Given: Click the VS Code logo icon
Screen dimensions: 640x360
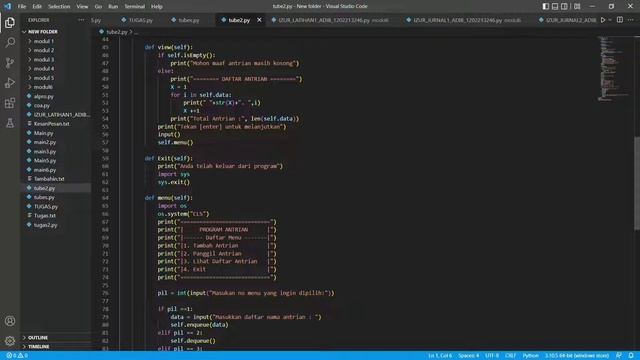Looking at the screenshot, I should (7, 6).
